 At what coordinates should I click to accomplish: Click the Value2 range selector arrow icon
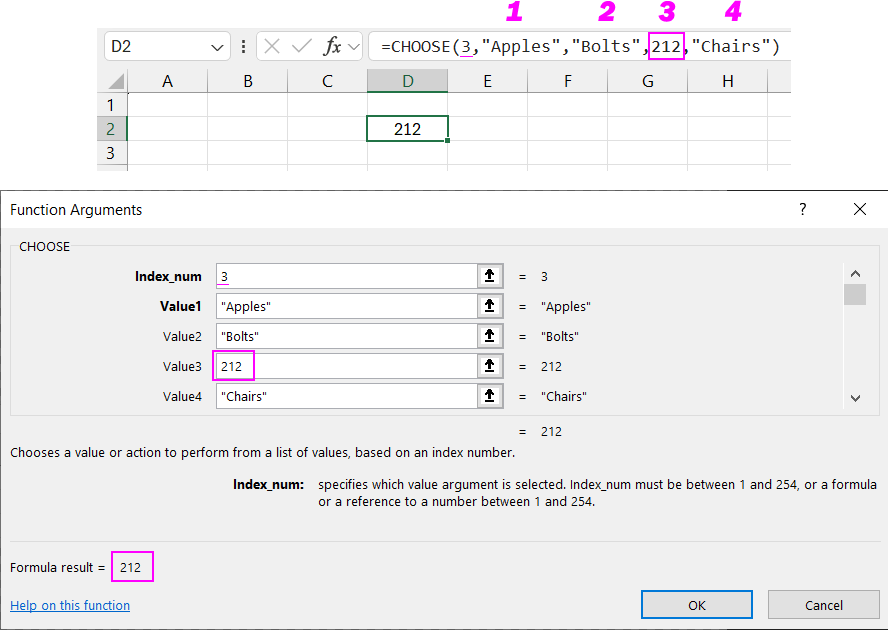tap(488, 337)
